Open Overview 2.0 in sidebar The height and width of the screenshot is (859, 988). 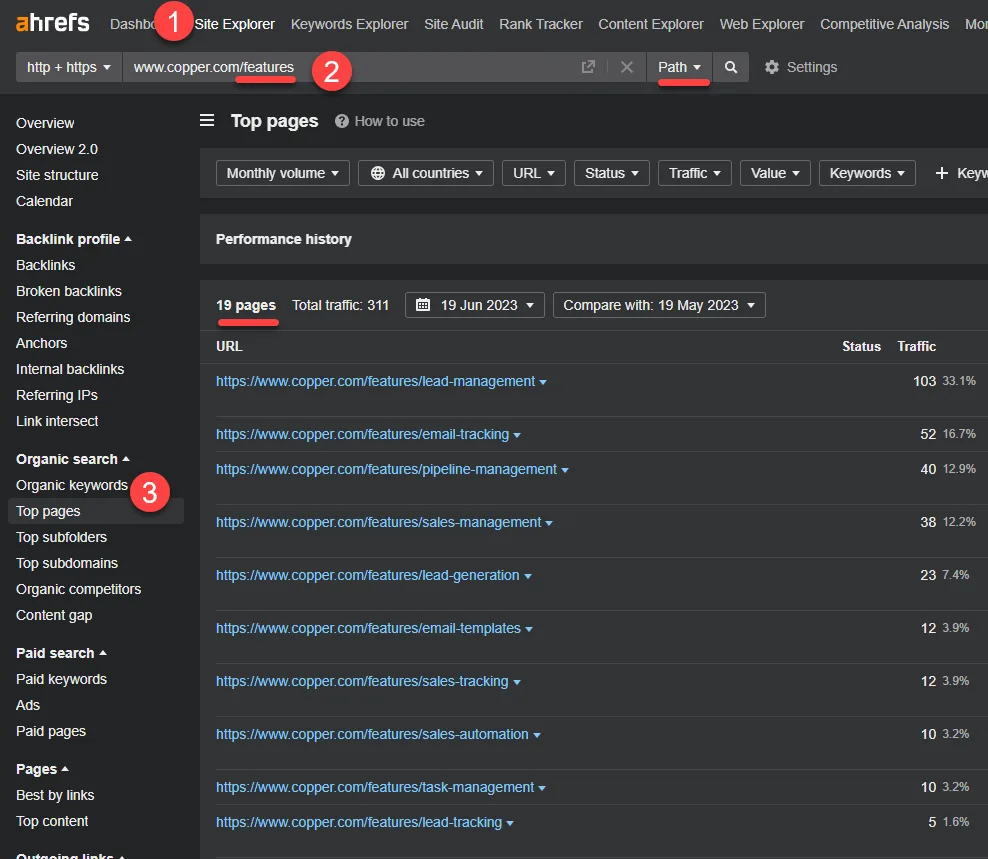[57, 149]
